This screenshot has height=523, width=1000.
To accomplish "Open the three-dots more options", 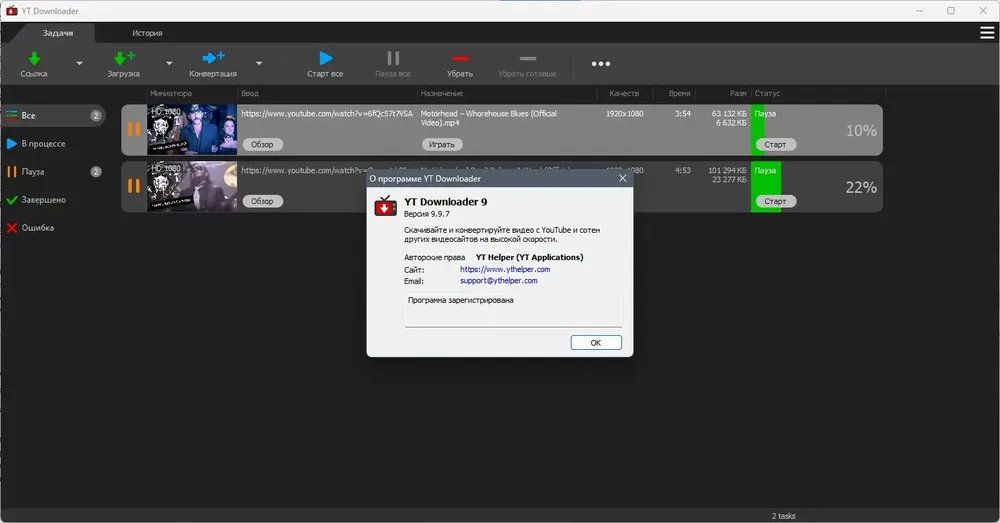I will click(x=600, y=64).
